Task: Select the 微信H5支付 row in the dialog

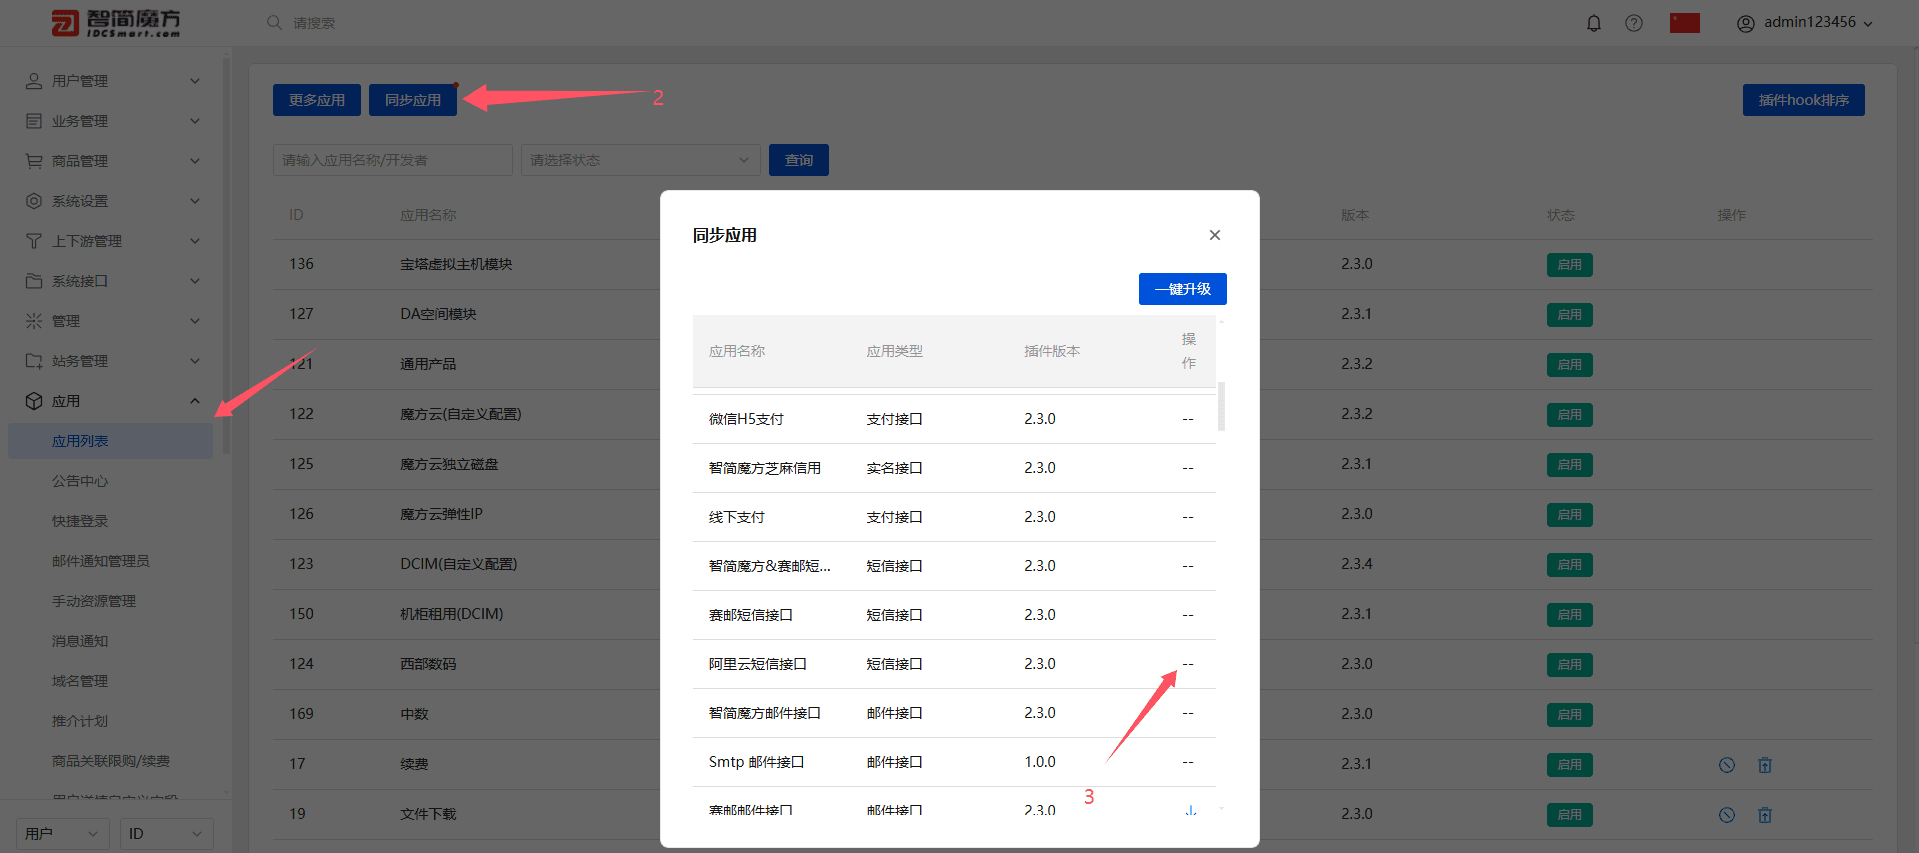Action: tap(954, 419)
